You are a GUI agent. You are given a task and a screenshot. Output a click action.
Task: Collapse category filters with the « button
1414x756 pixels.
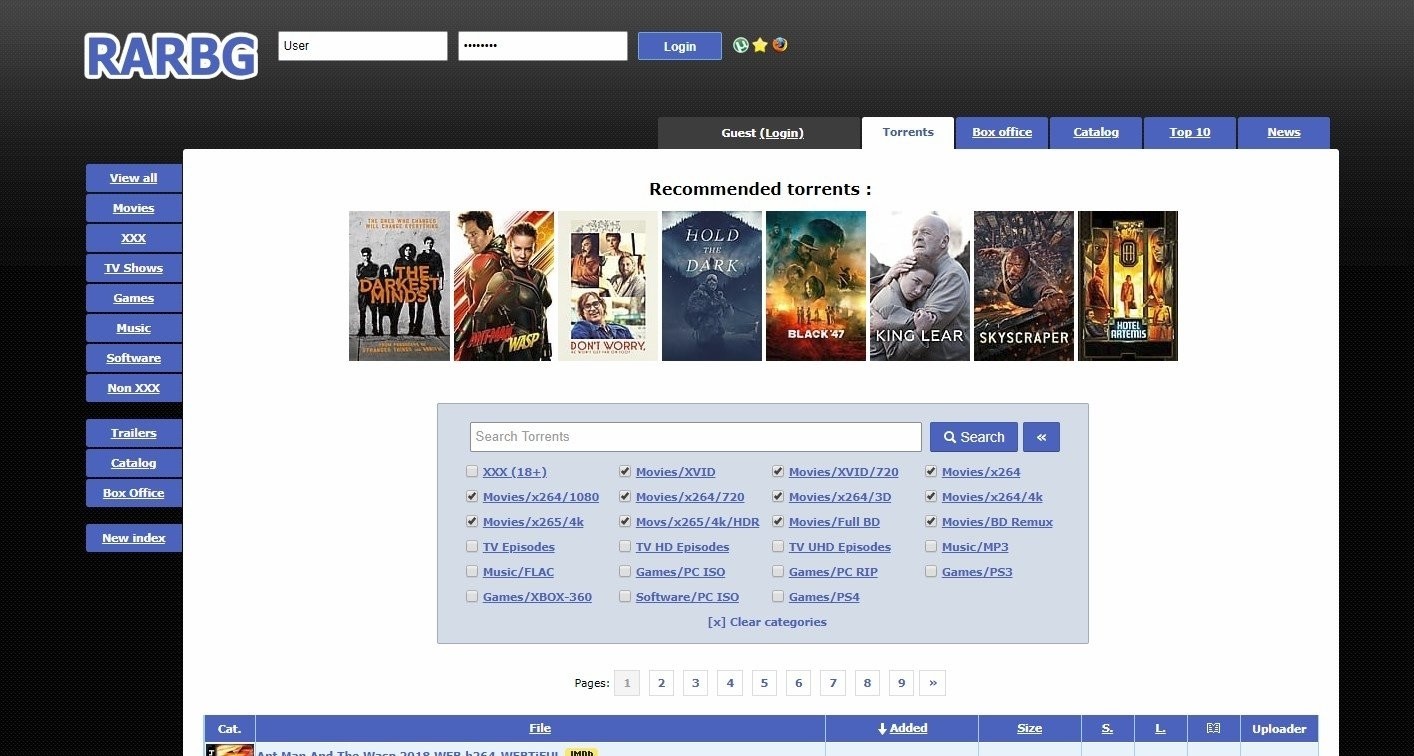click(1041, 437)
